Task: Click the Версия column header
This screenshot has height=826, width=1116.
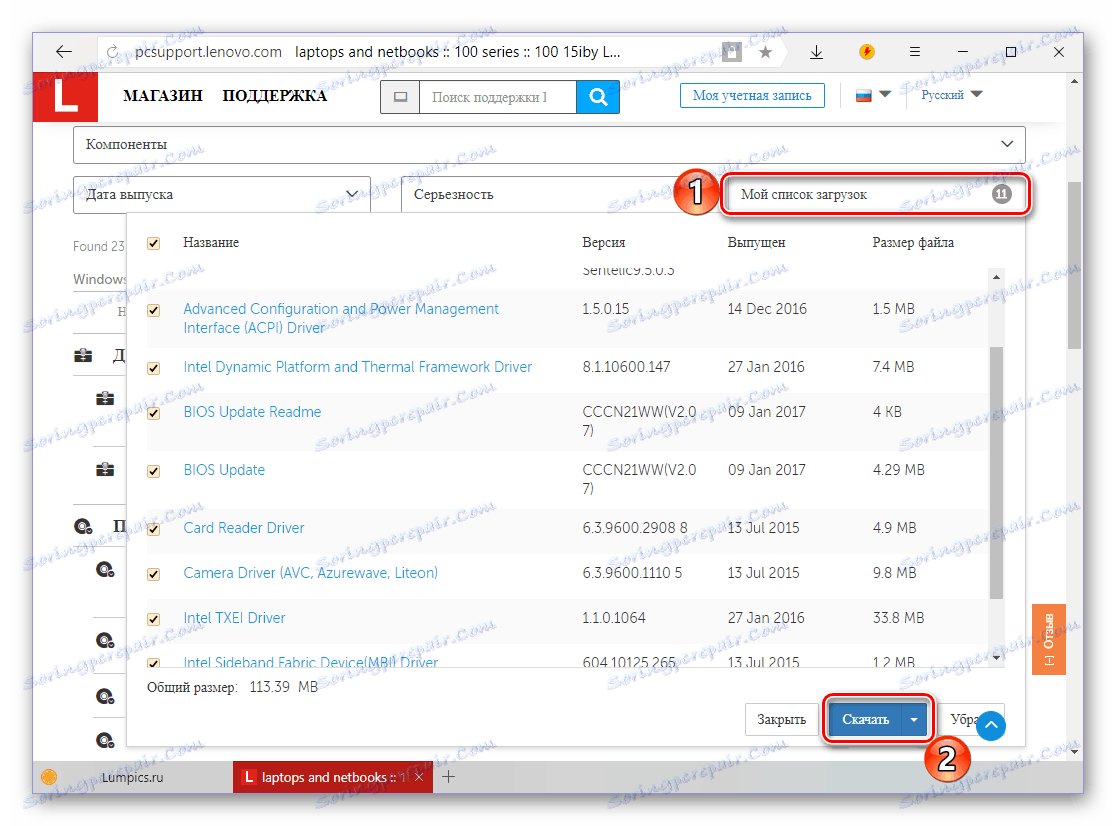Action: tap(604, 243)
